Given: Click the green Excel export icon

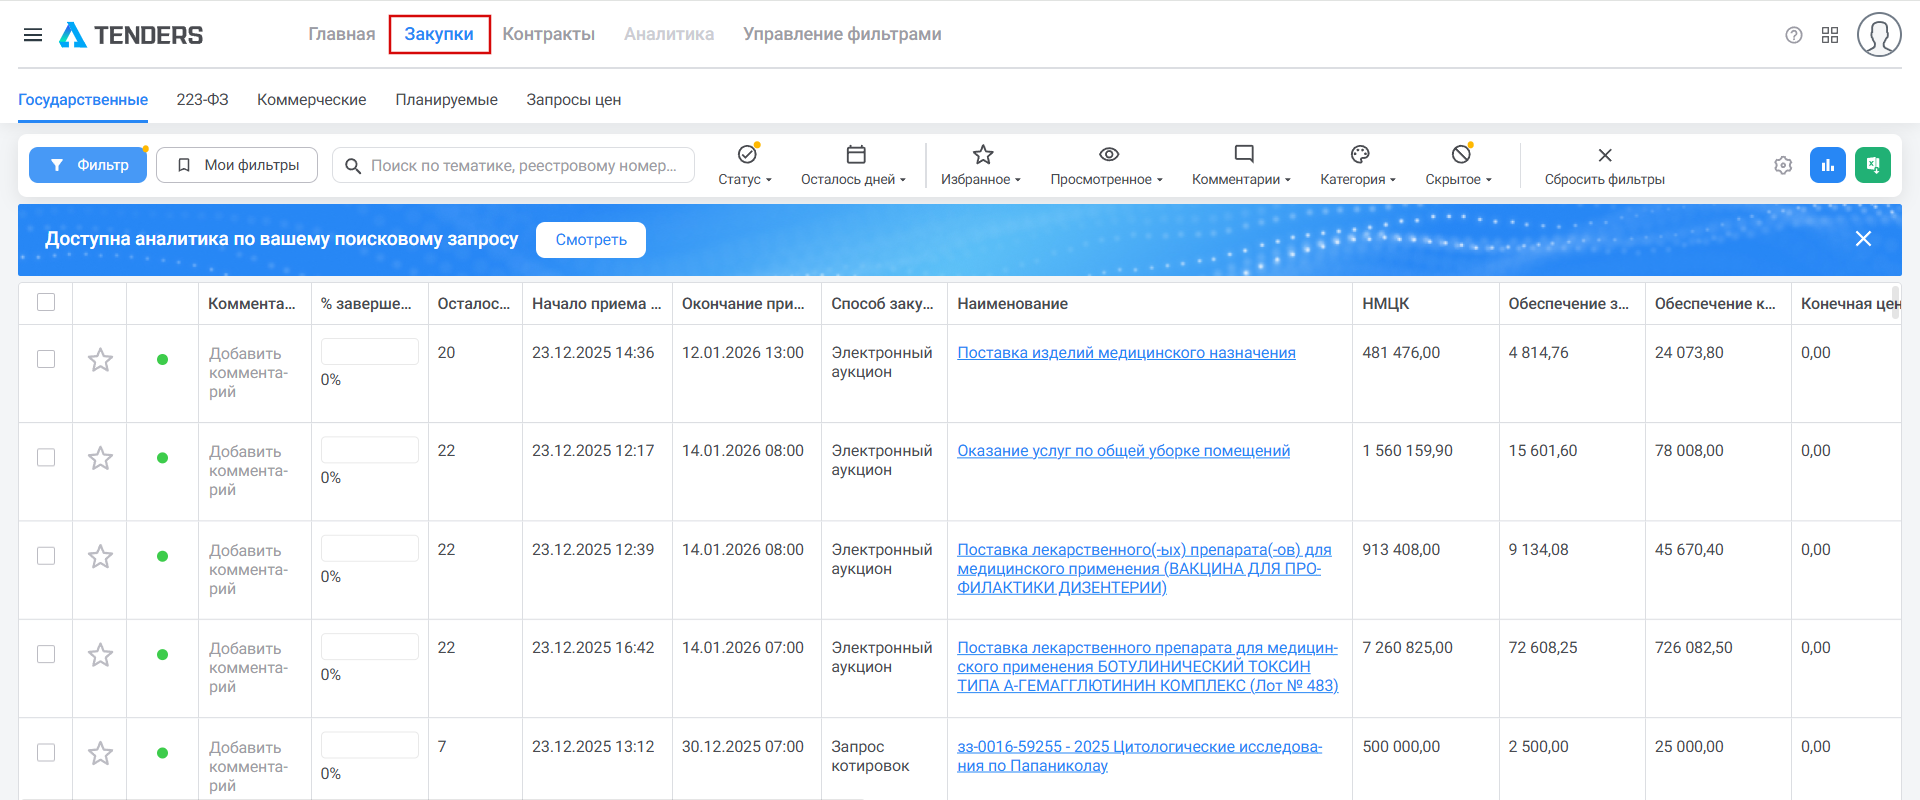Looking at the screenshot, I should tap(1872, 165).
